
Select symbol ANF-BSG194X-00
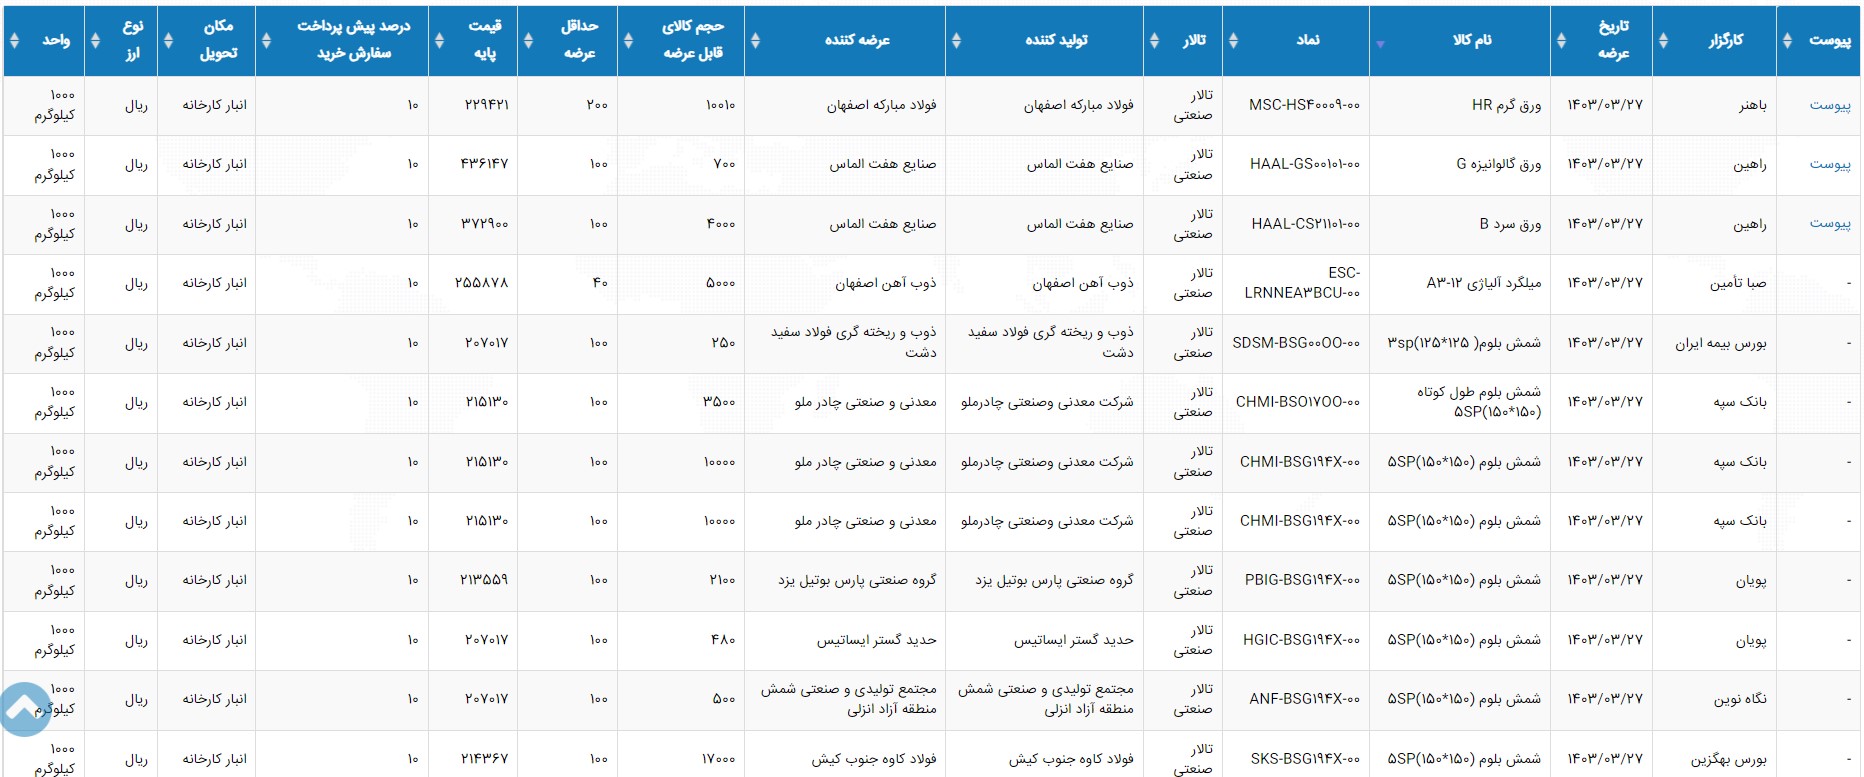click(1304, 699)
